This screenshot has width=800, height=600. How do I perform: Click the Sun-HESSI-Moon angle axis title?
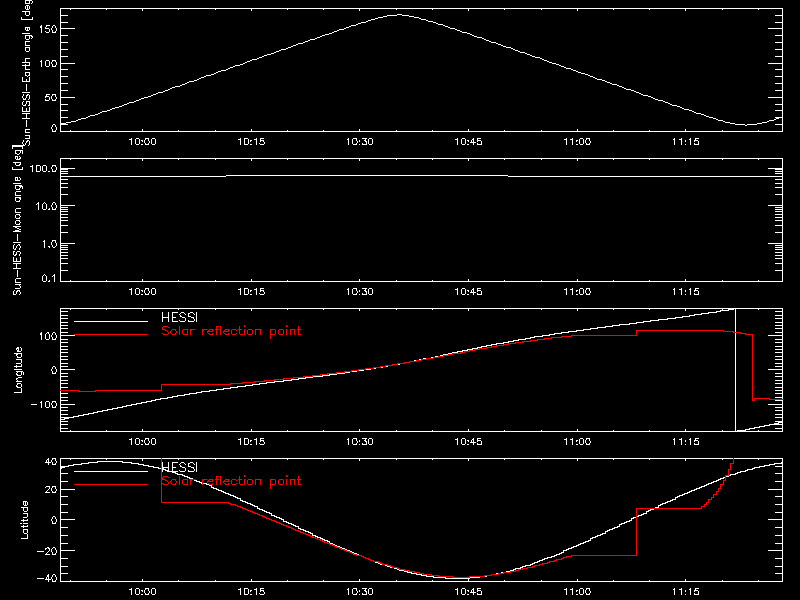pos(17,220)
